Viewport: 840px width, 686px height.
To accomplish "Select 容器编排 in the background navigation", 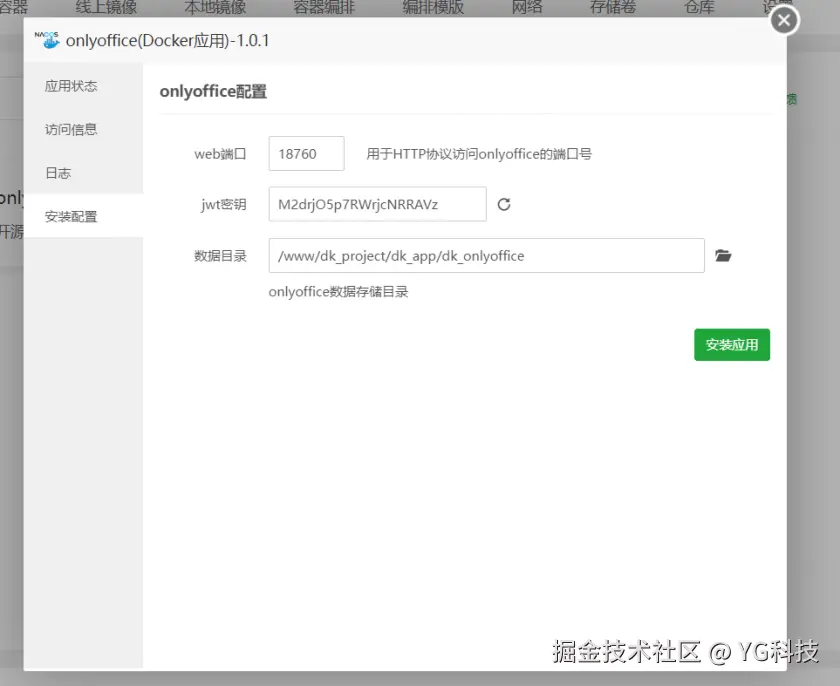I will click(x=324, y=7).
